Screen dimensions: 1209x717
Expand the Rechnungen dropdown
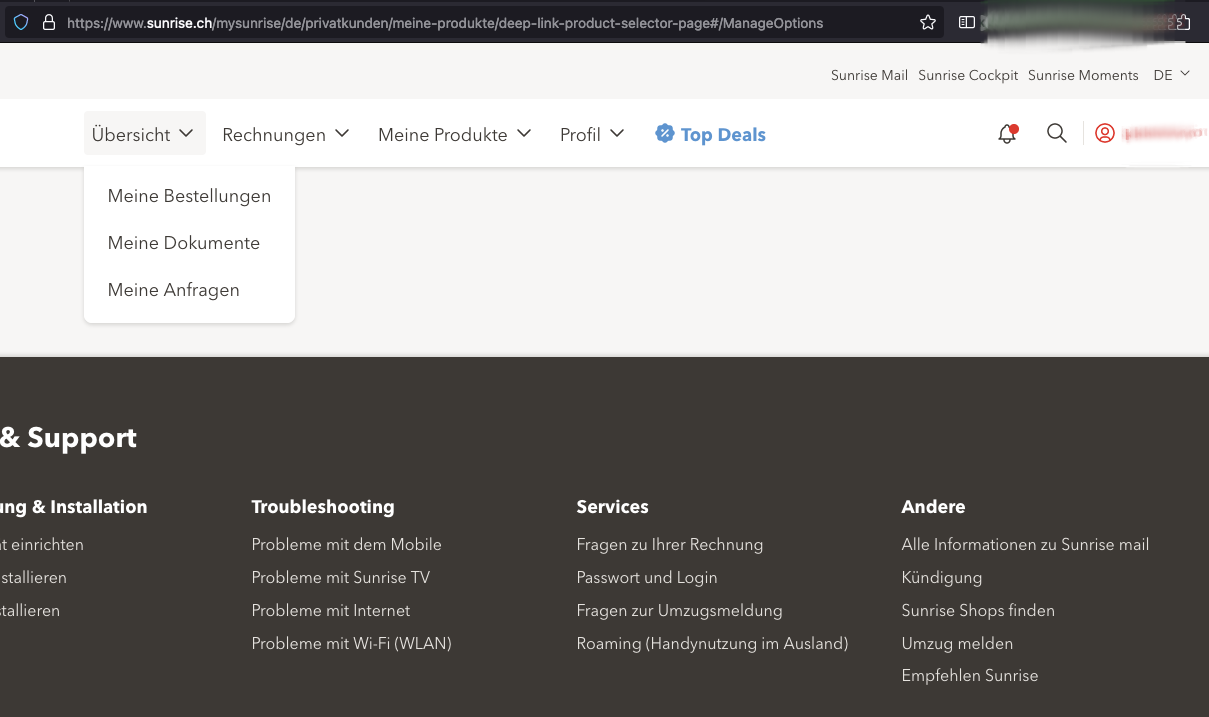[x=285, y=133]
